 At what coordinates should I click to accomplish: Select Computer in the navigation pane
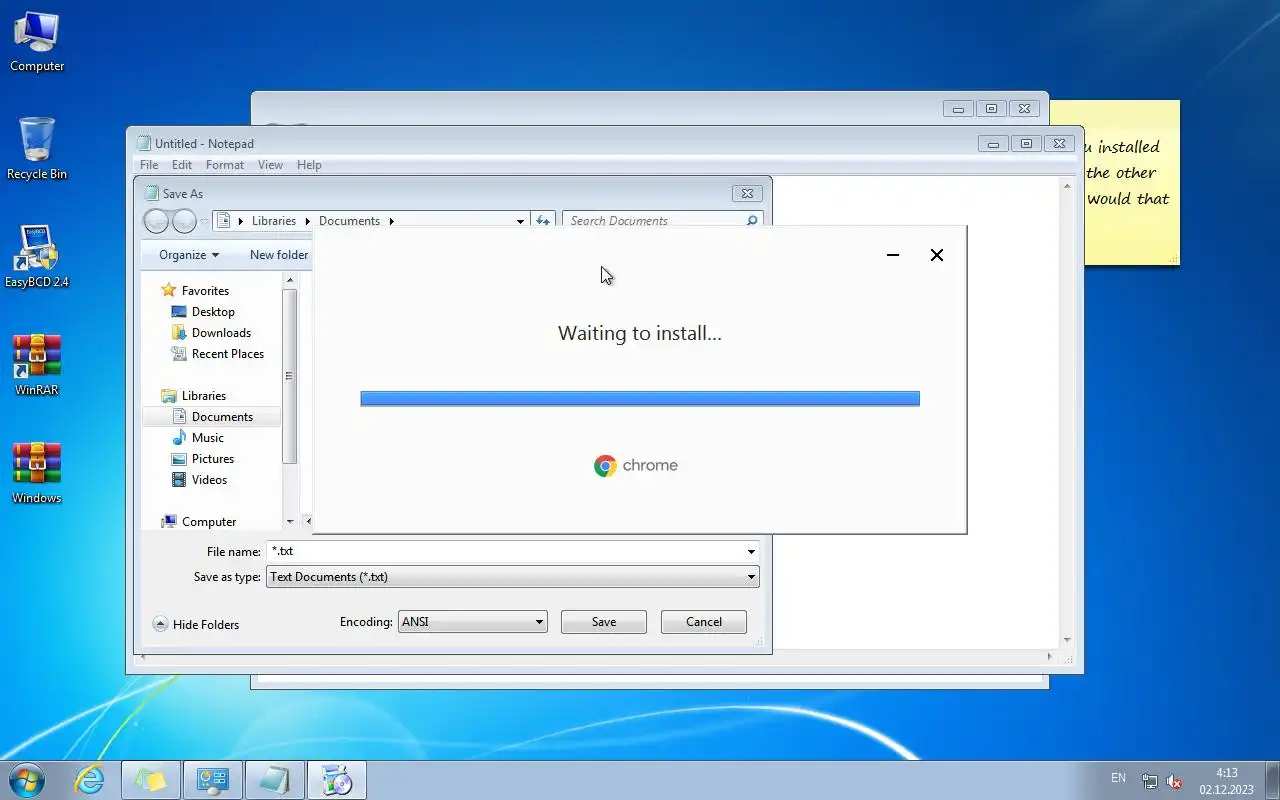(209, 522)
